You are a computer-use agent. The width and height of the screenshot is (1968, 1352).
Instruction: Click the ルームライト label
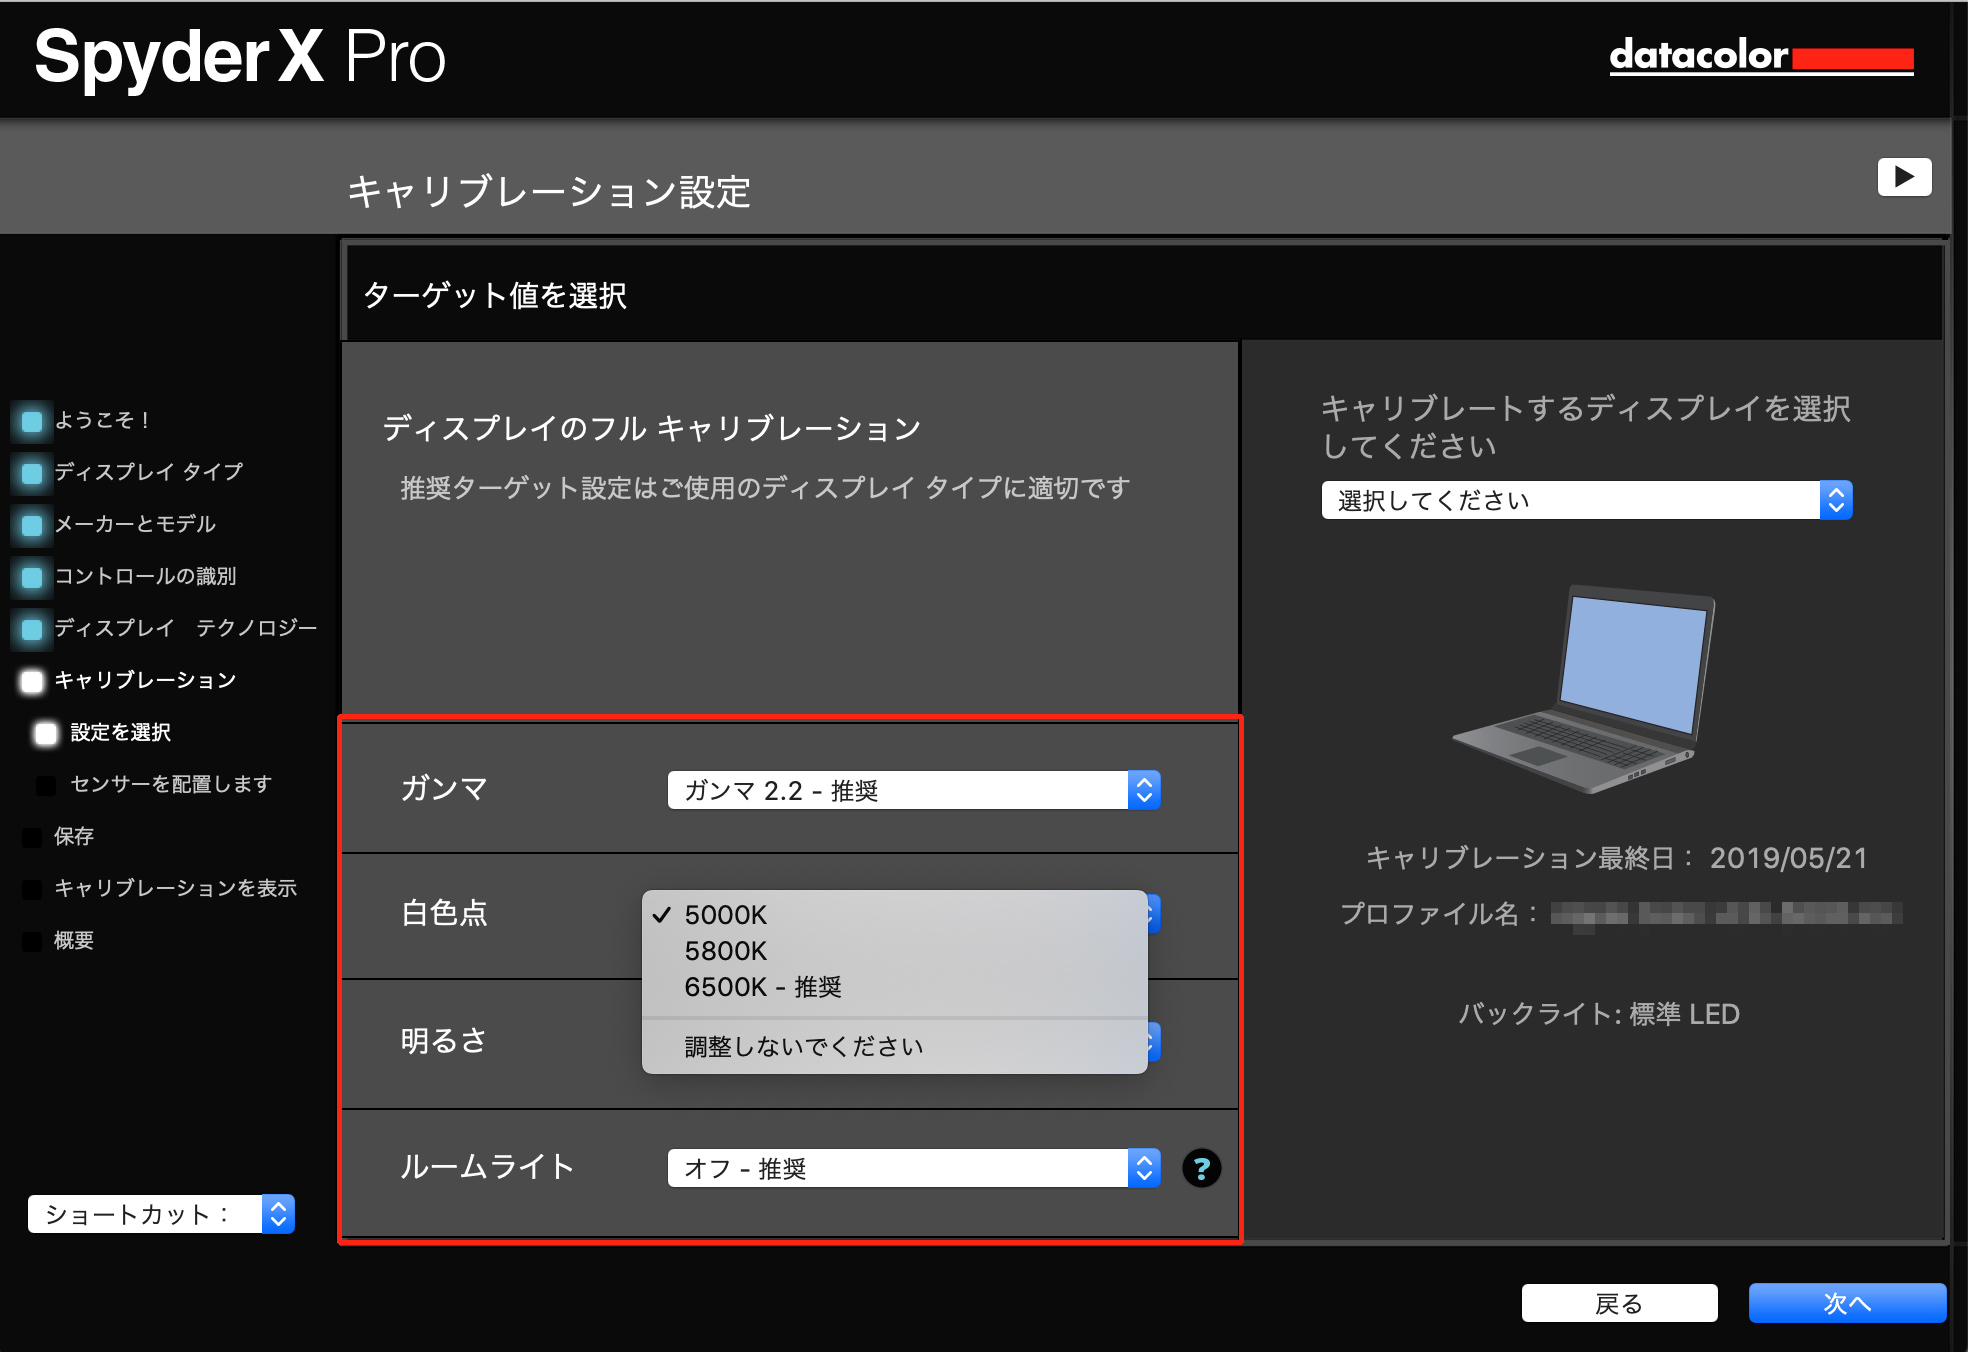pyautogui.click(x=487, y=1167)
